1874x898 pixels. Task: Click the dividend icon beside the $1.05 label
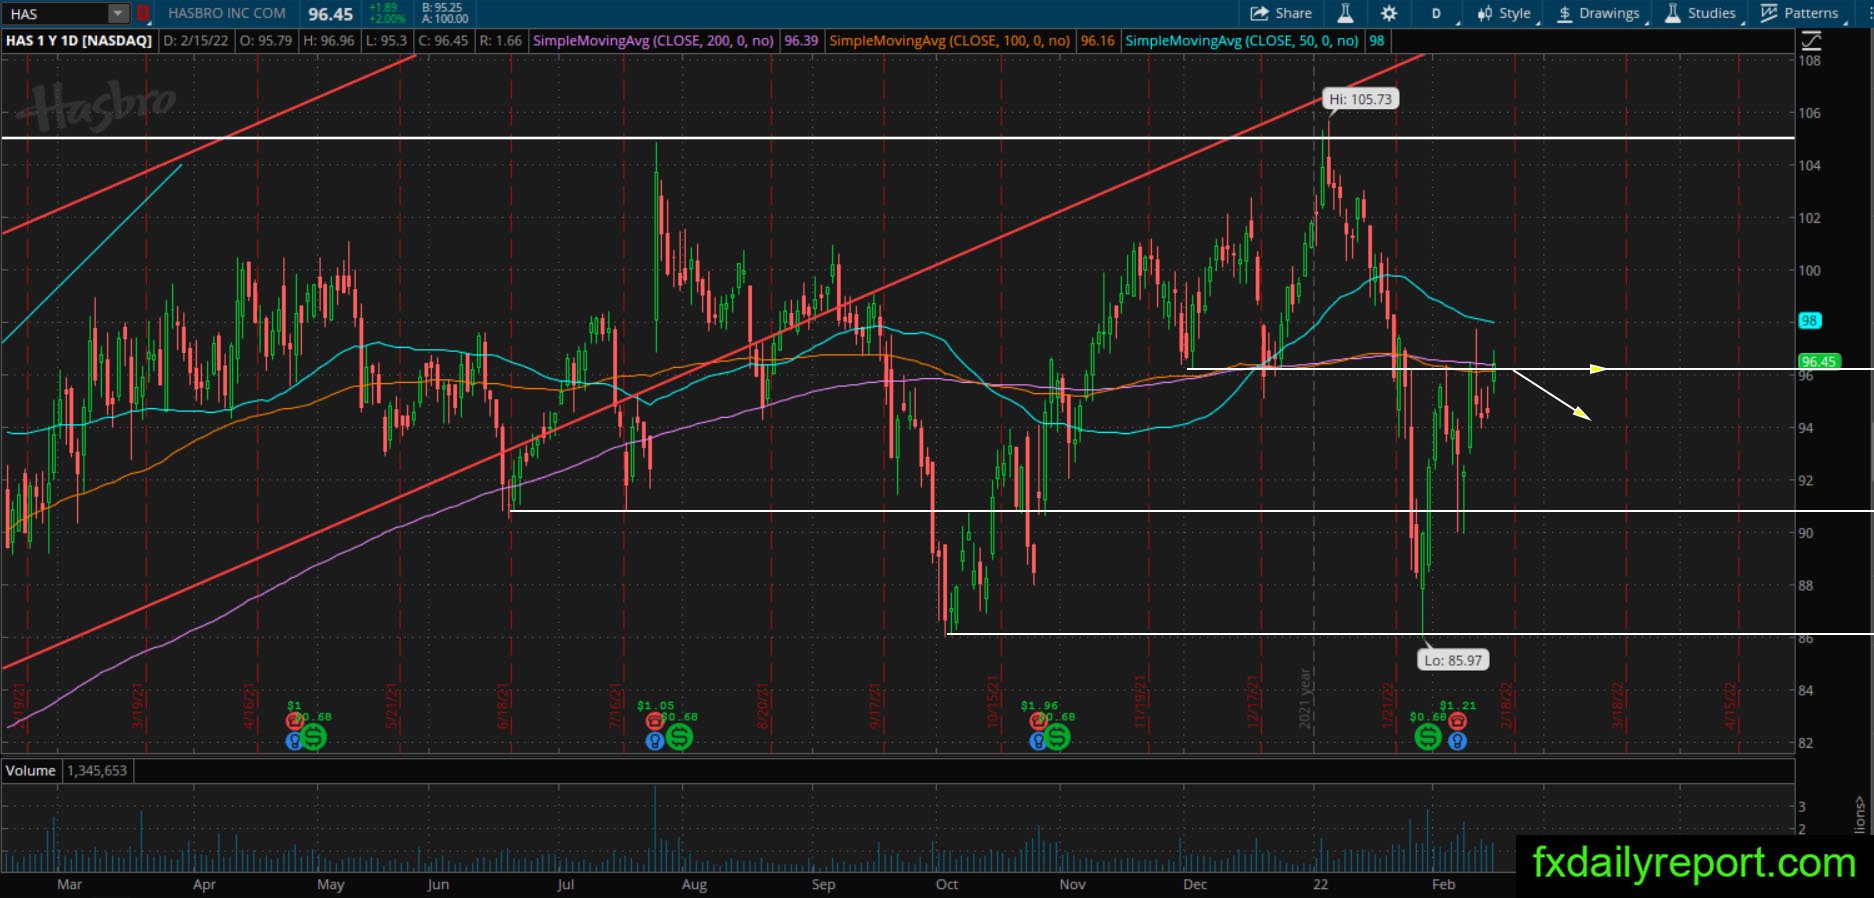click(x=679, y=737)
